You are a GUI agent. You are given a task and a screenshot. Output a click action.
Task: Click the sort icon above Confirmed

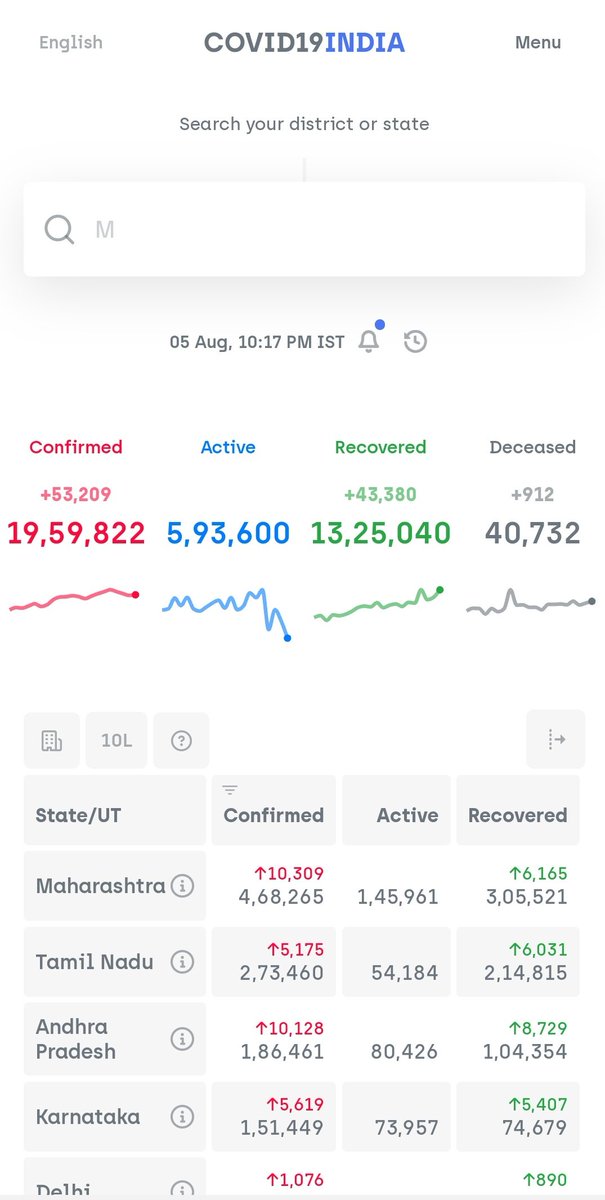[230, 790]
